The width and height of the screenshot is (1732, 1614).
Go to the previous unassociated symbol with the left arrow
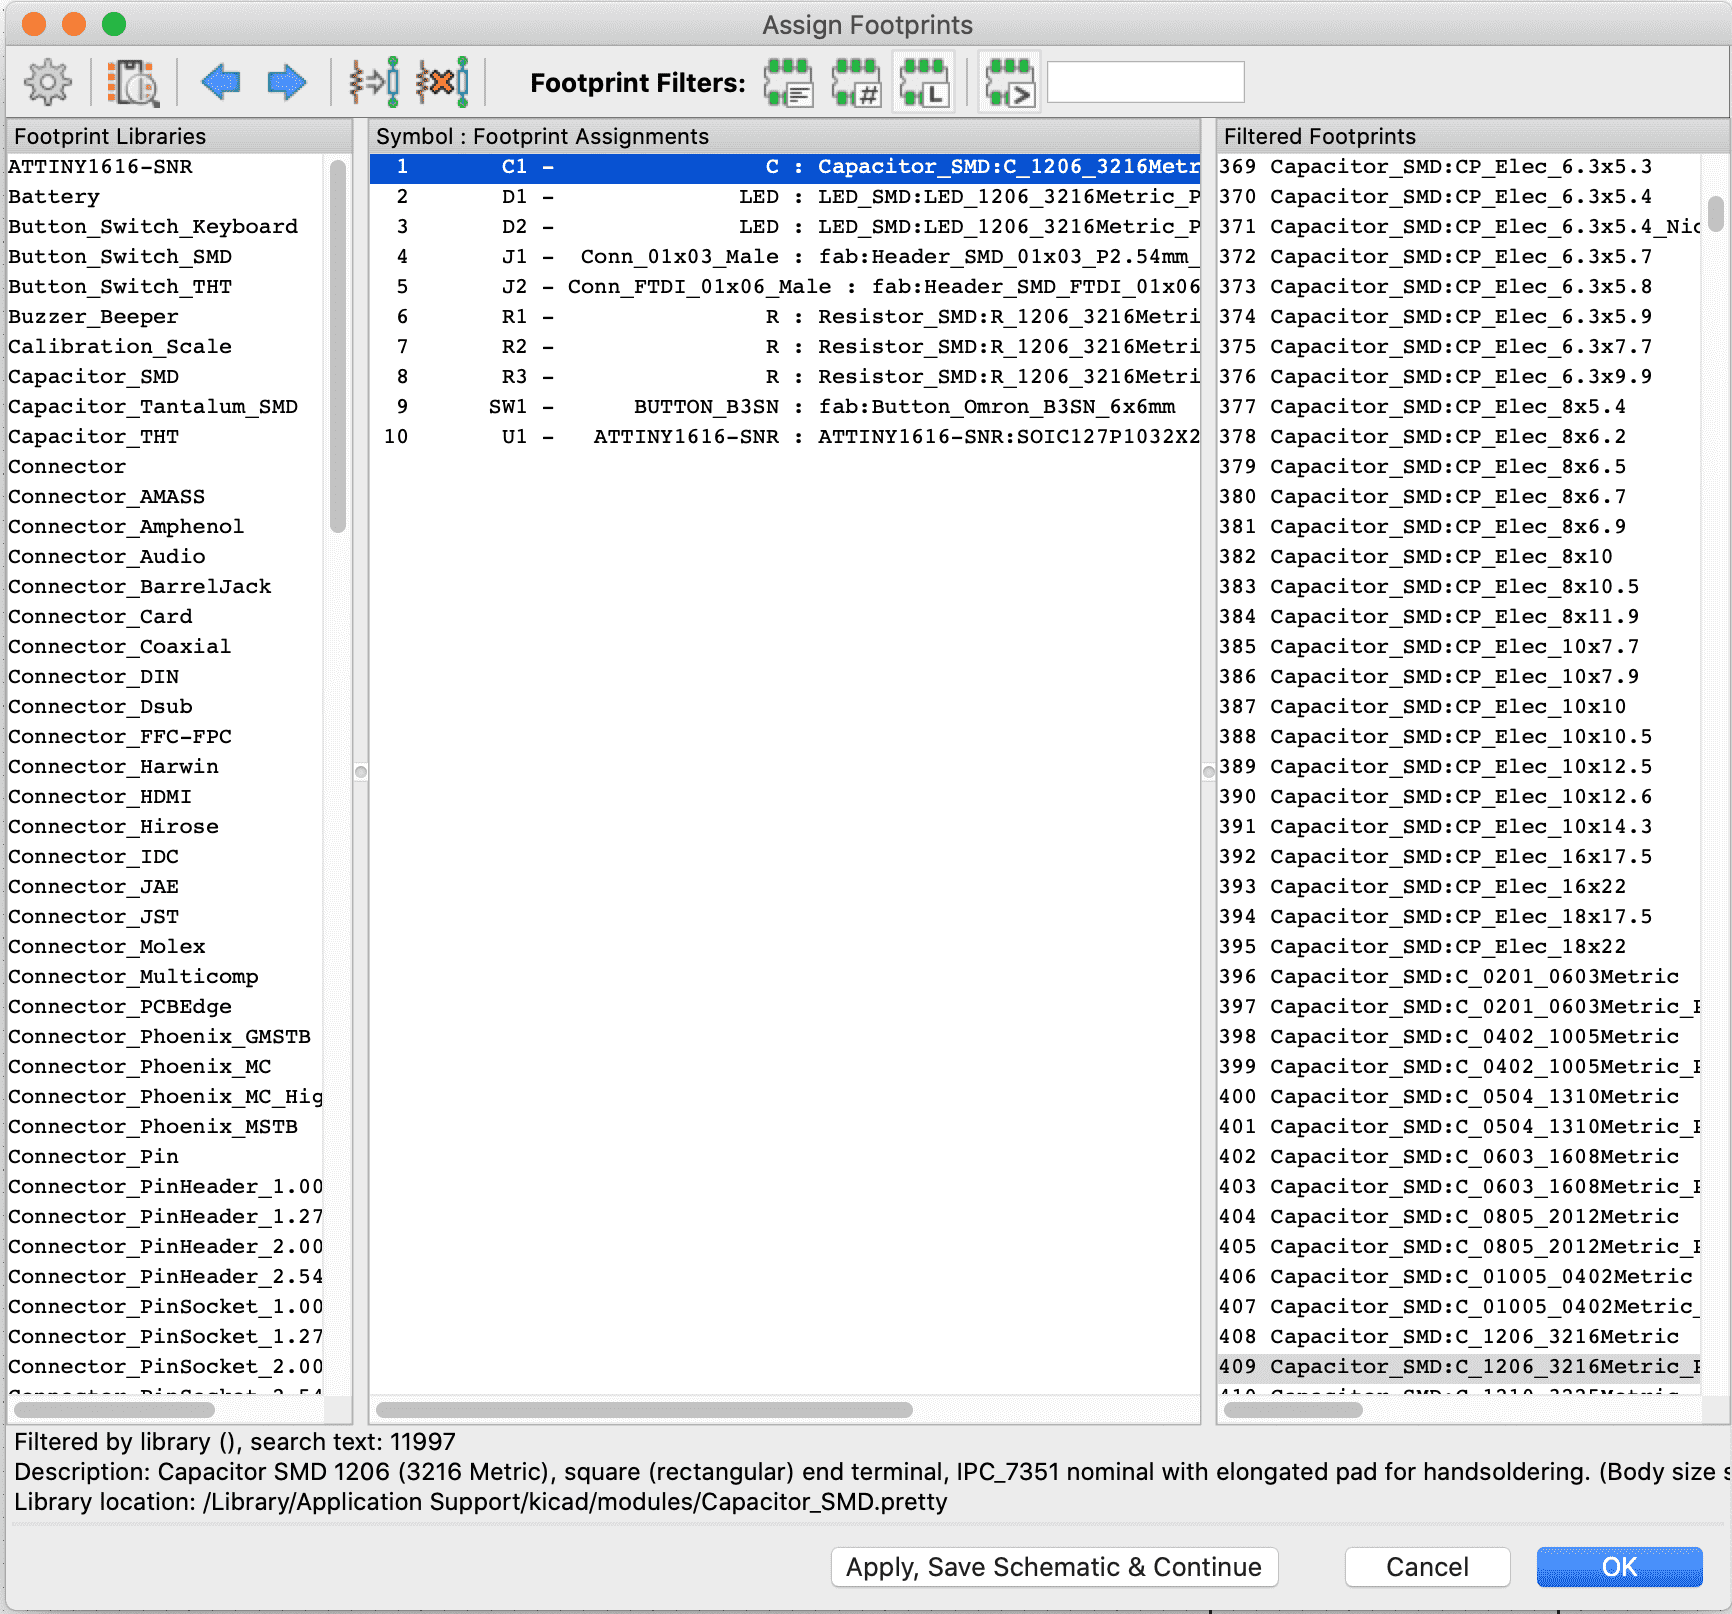[220, 82]
